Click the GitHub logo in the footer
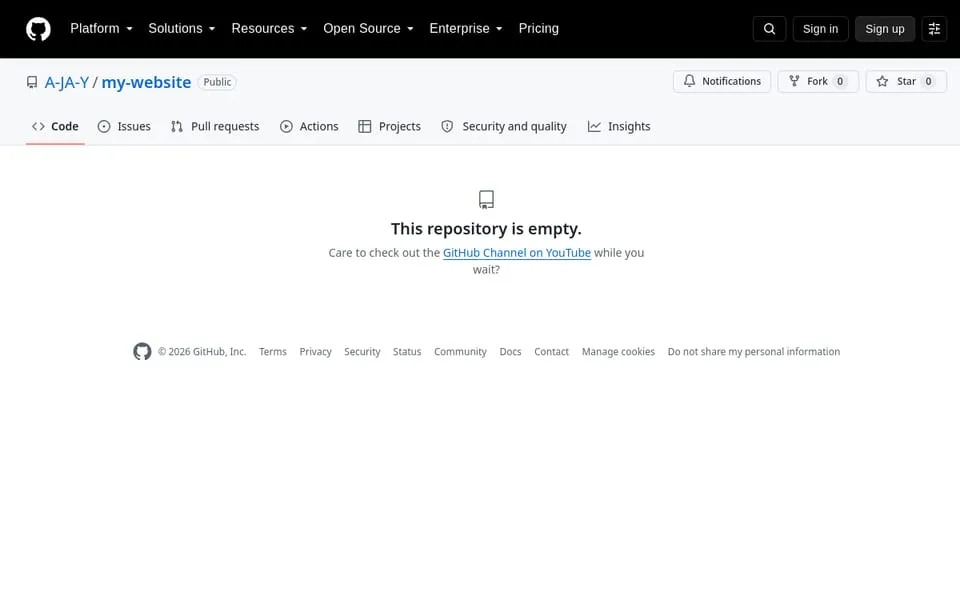This screenshot has width=960, height=600. pyautogui.click(x=142, y=351)
